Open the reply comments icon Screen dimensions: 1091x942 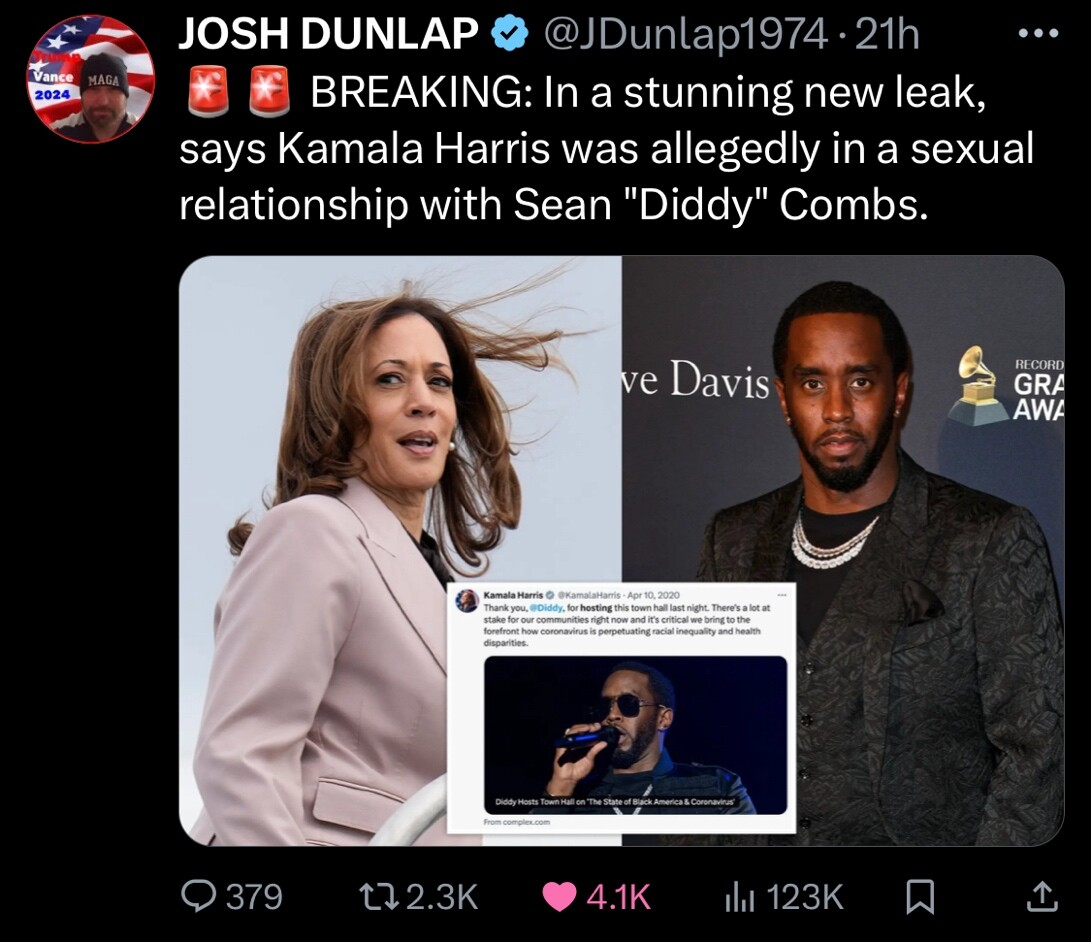point(198,896)
